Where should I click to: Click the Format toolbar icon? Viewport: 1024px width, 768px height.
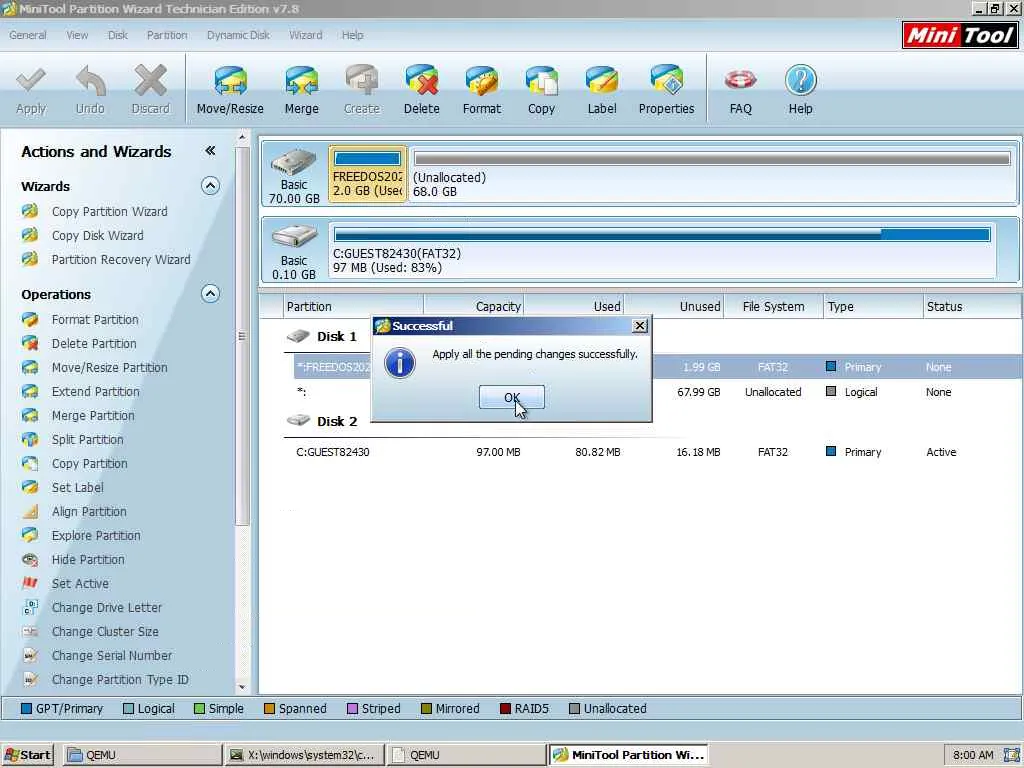[x=482, y=90]
